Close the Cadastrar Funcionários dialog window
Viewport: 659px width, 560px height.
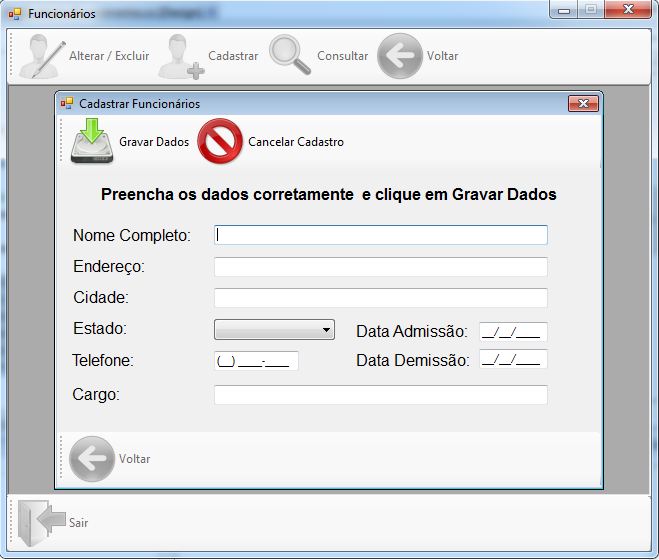pyautogui.click(x=582, y=104)
